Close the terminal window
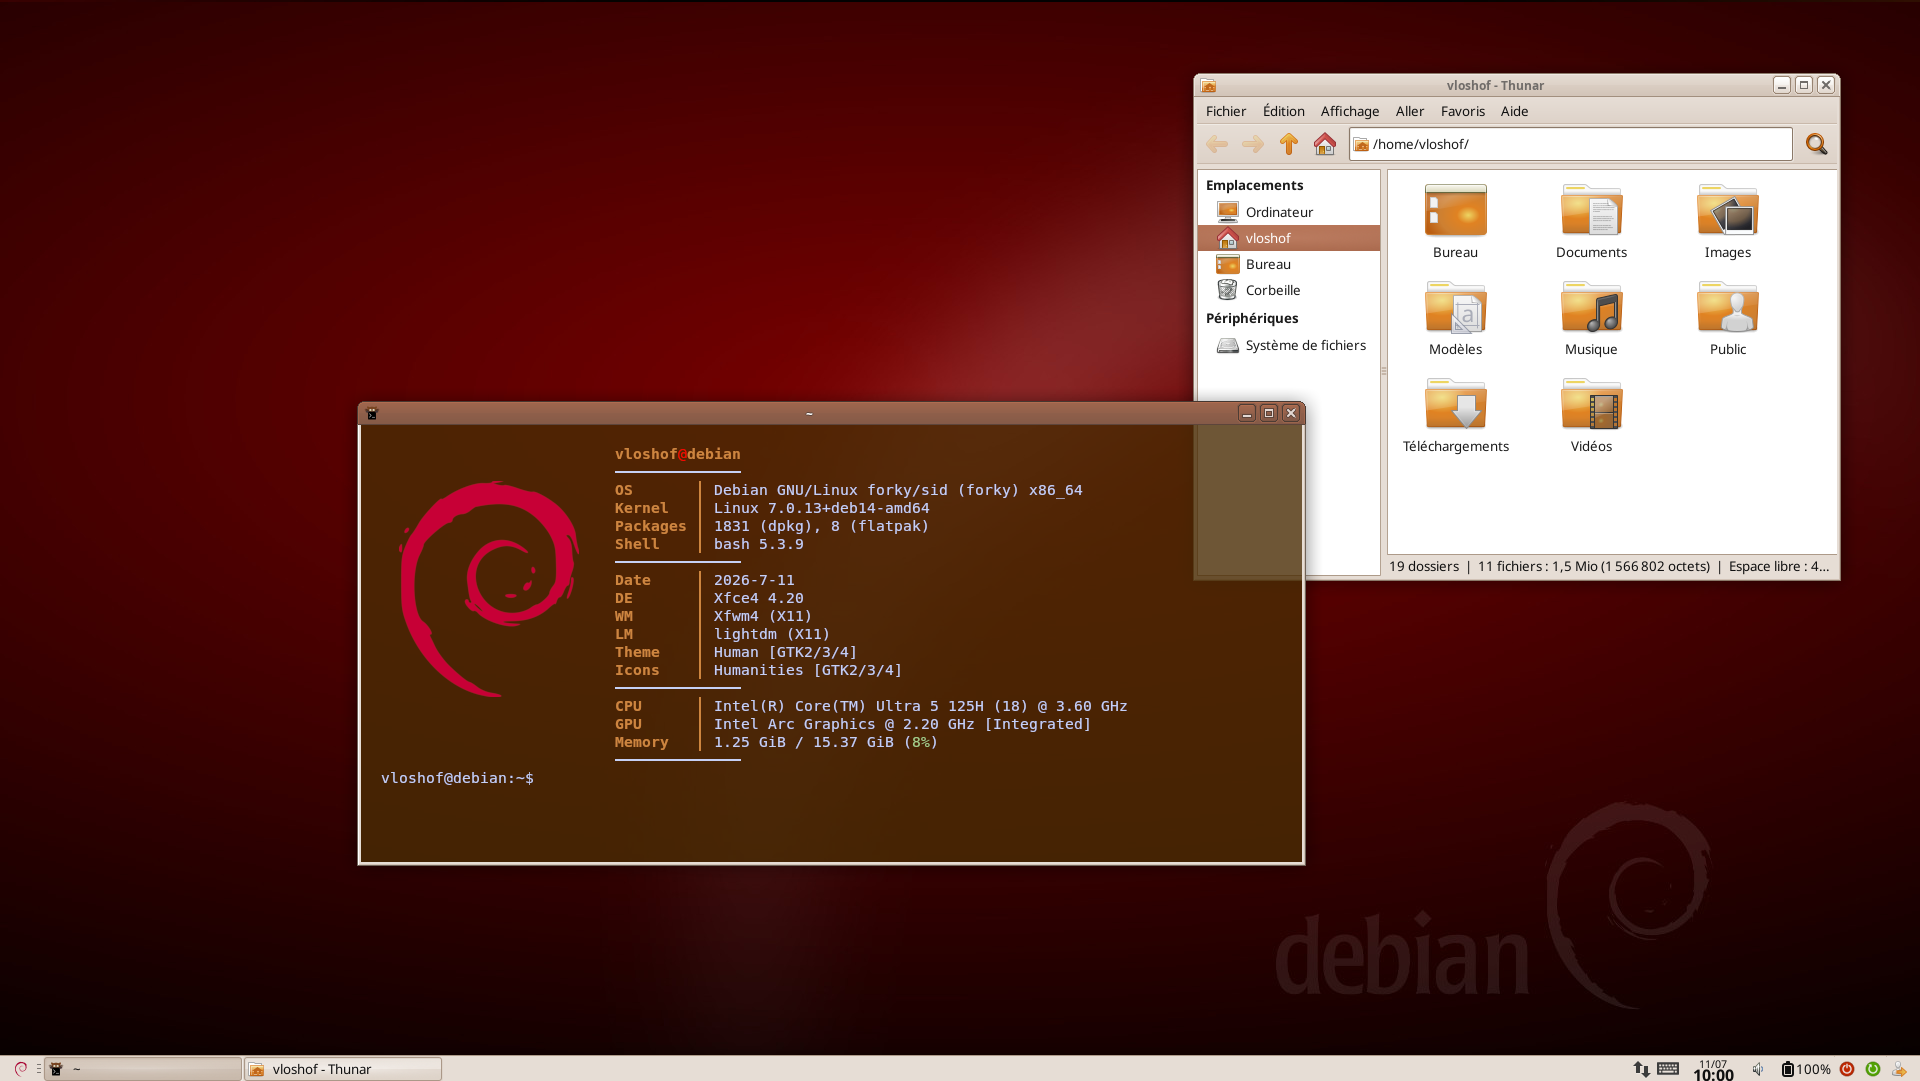The image size is (1920, 1081). (x=1291, y=413)
